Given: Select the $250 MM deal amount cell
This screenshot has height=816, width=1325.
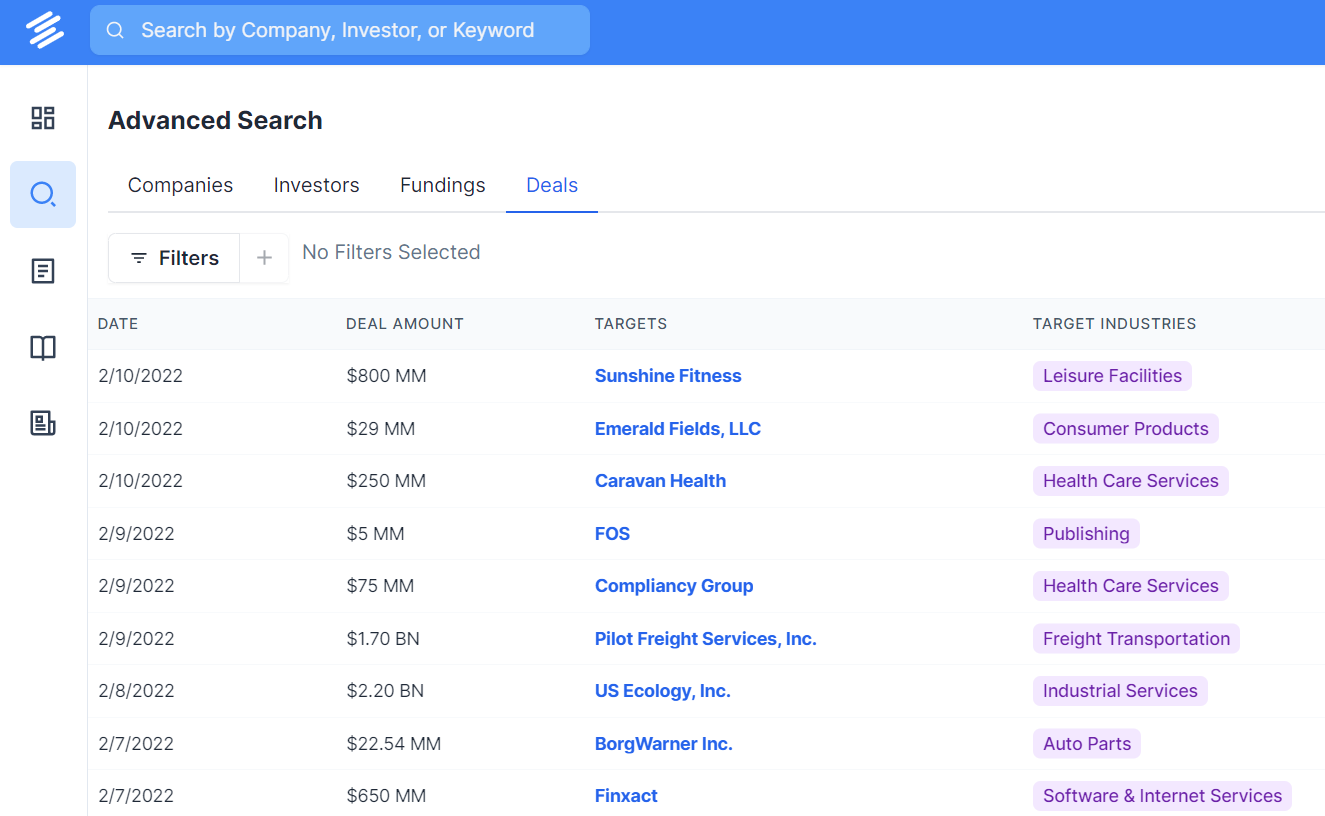Looking at the screenshot, I should (386, 481).
